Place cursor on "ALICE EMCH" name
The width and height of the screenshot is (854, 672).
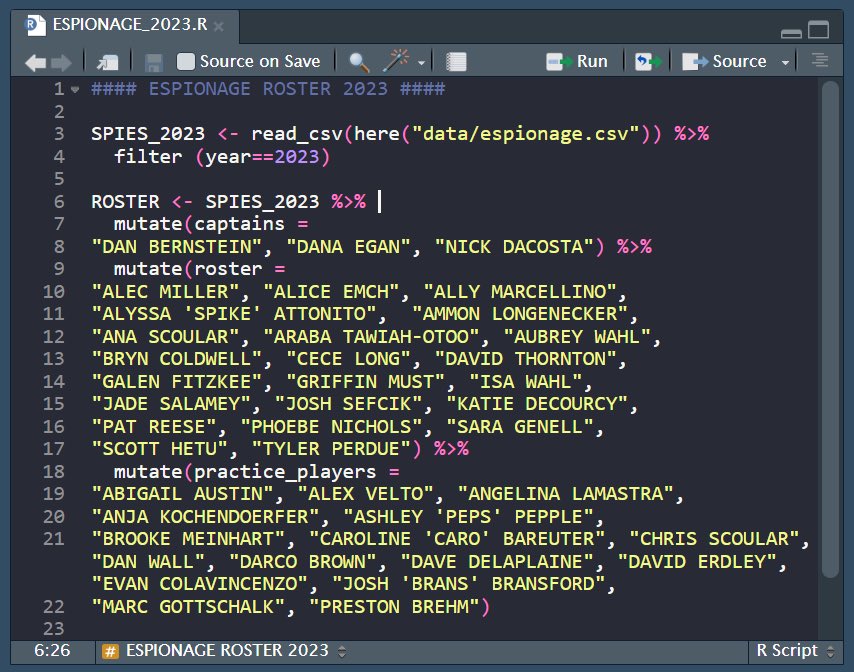click(332, 292)
